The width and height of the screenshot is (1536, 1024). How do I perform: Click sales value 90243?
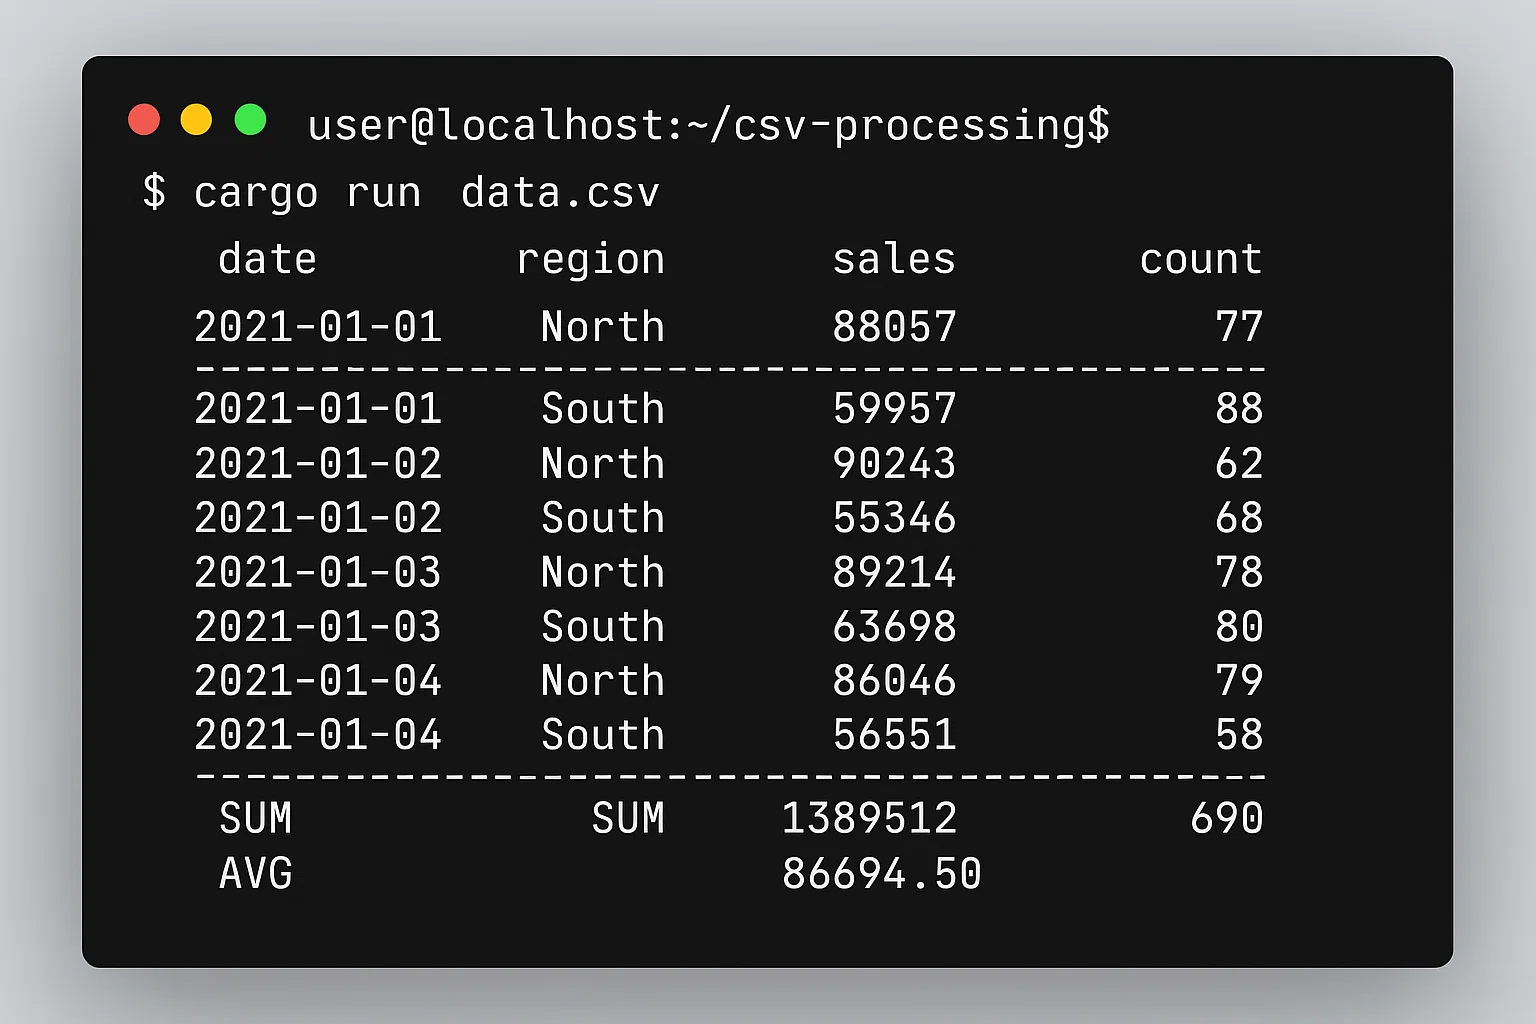tap(895, 464)
